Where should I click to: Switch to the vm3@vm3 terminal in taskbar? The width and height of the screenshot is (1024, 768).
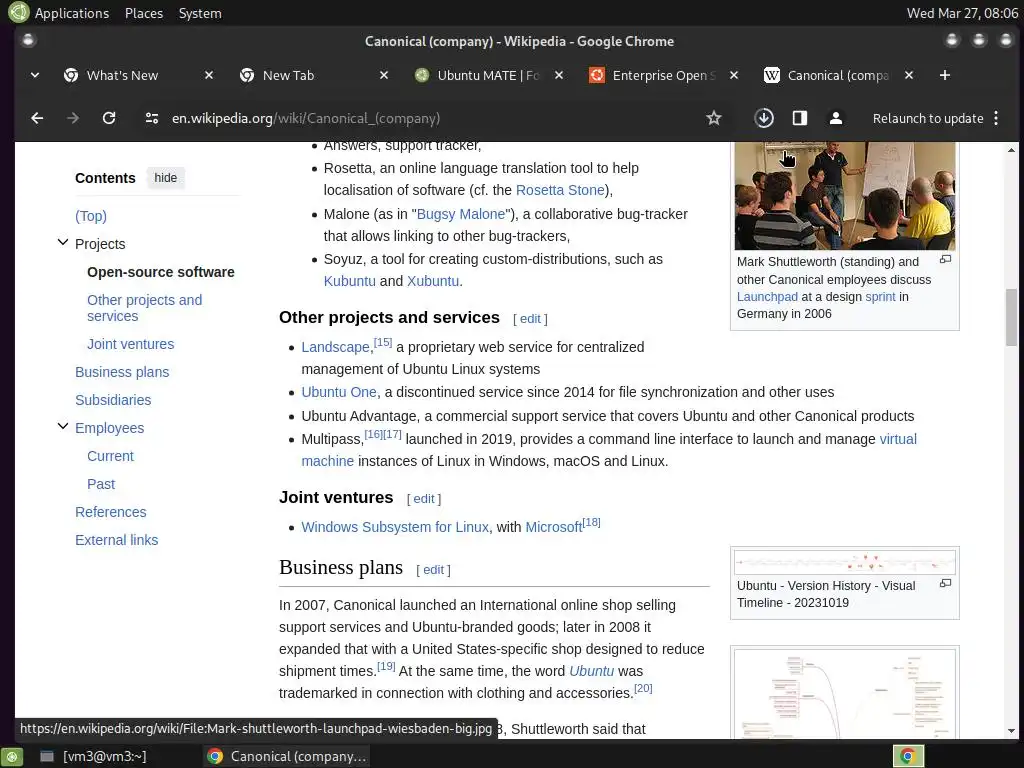click(95, 756)
